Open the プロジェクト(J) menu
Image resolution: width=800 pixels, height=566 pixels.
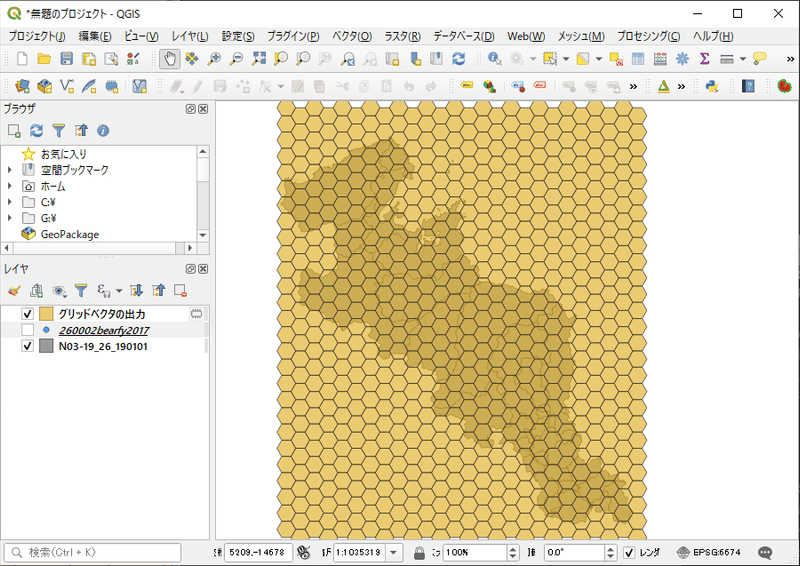pyautogui.click(x=37, y=36)
